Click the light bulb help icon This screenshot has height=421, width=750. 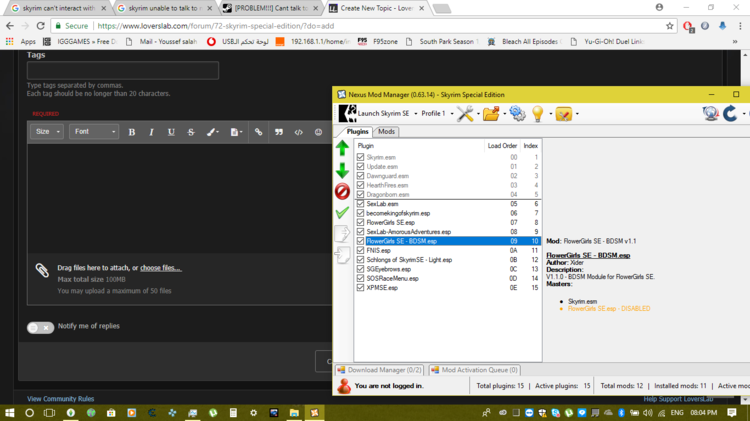538,114
